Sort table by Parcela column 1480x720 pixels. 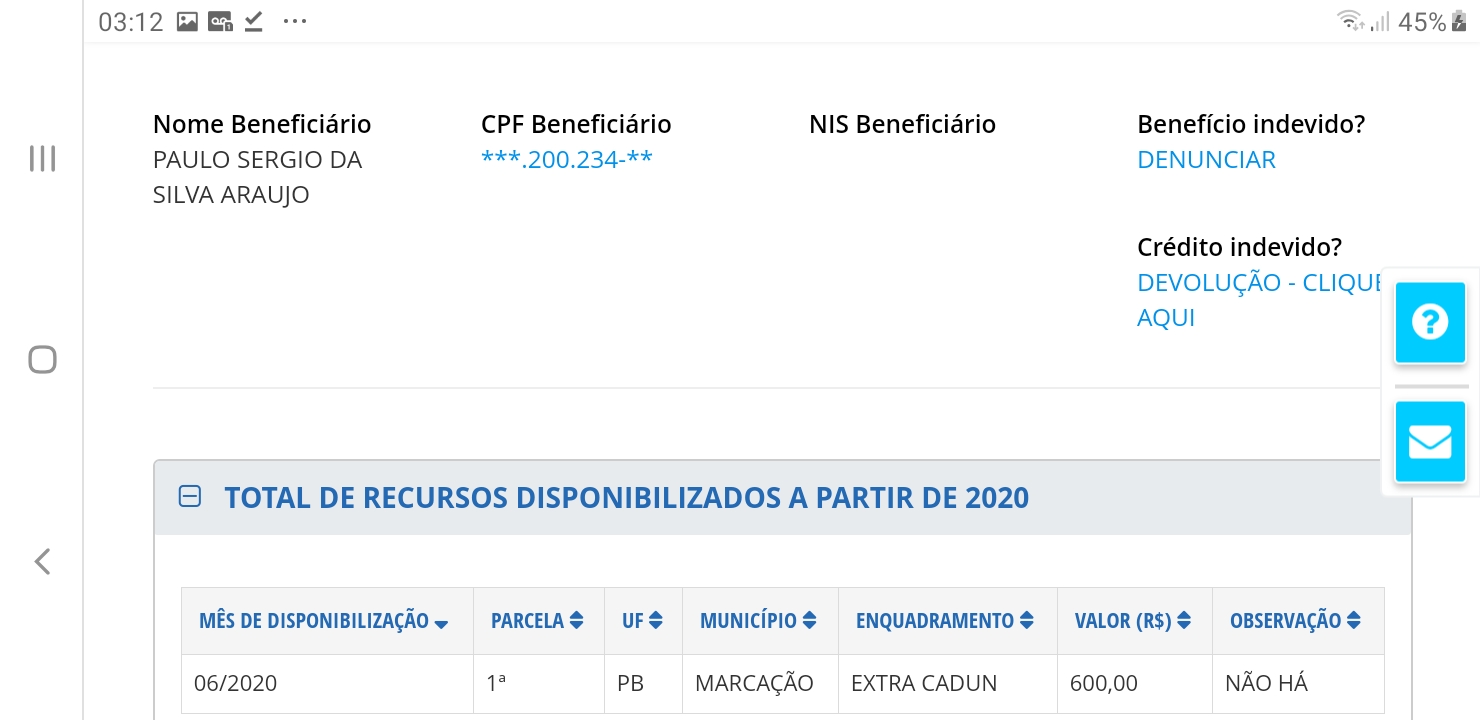(x=537, y=621)
